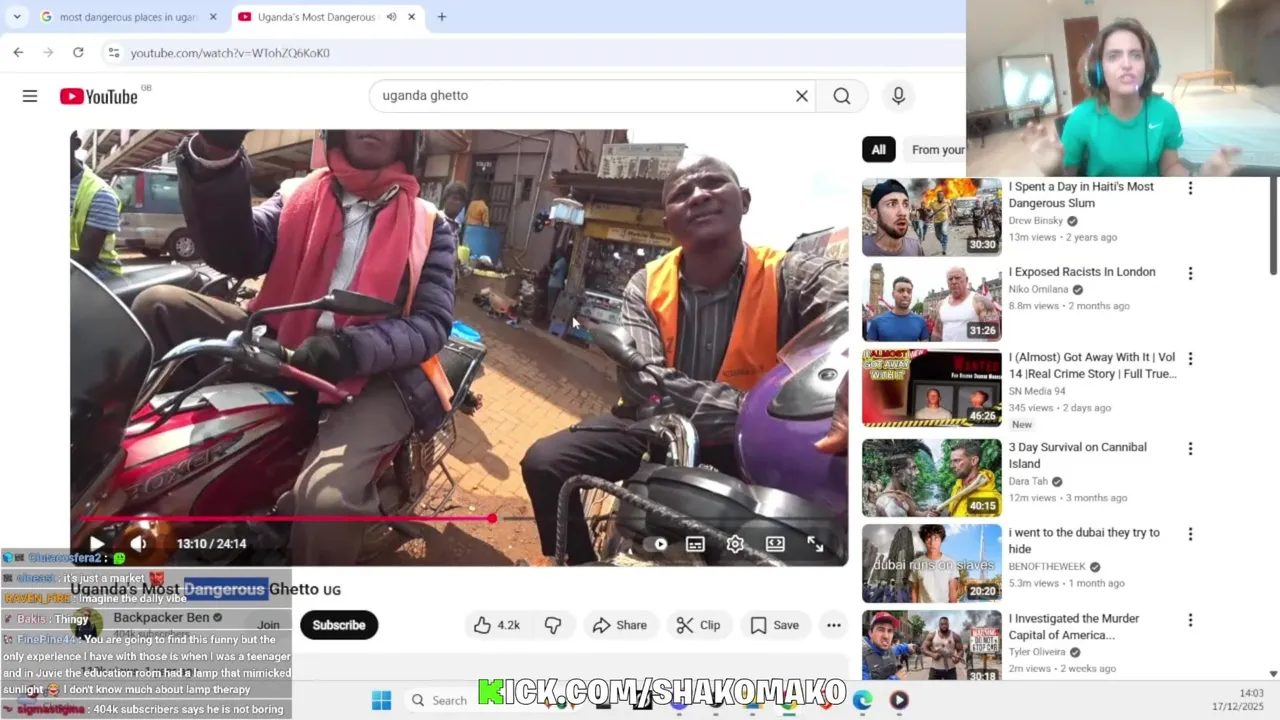Open more actions ellipsis under the video
This screenshot has height=720, width=1280.
(833, 625)
